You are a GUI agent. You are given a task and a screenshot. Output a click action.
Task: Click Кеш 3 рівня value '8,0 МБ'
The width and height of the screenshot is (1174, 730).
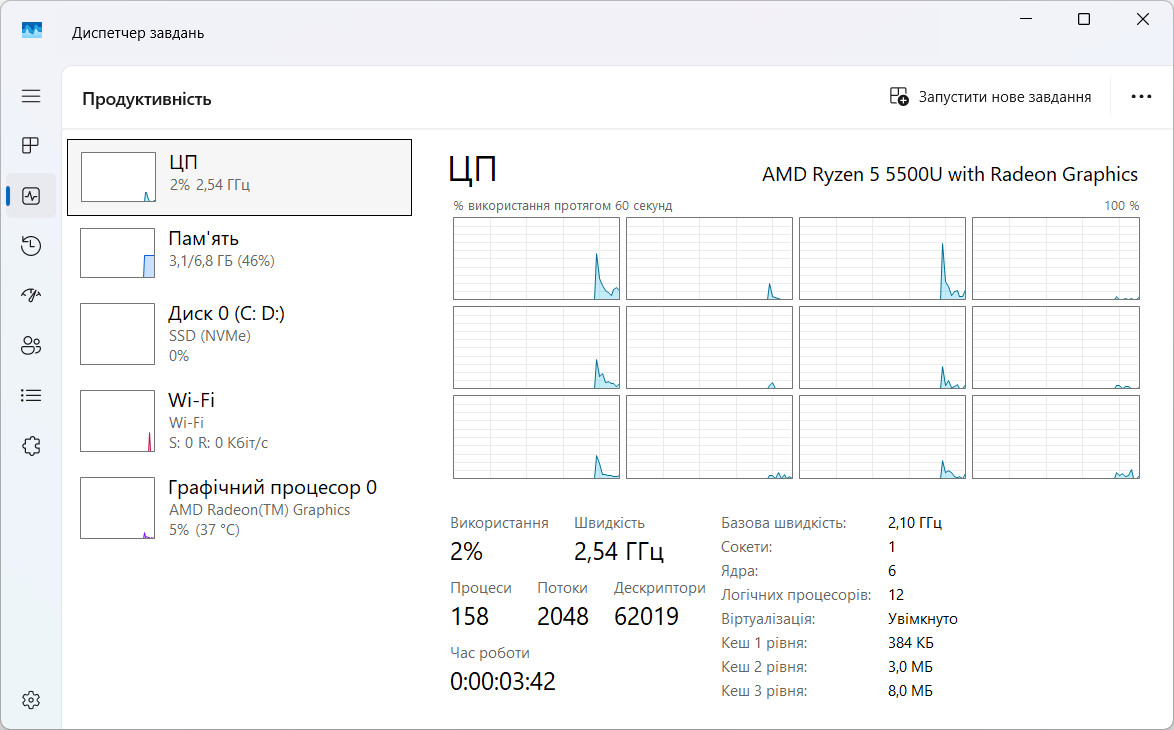click(x=910, y=690)
